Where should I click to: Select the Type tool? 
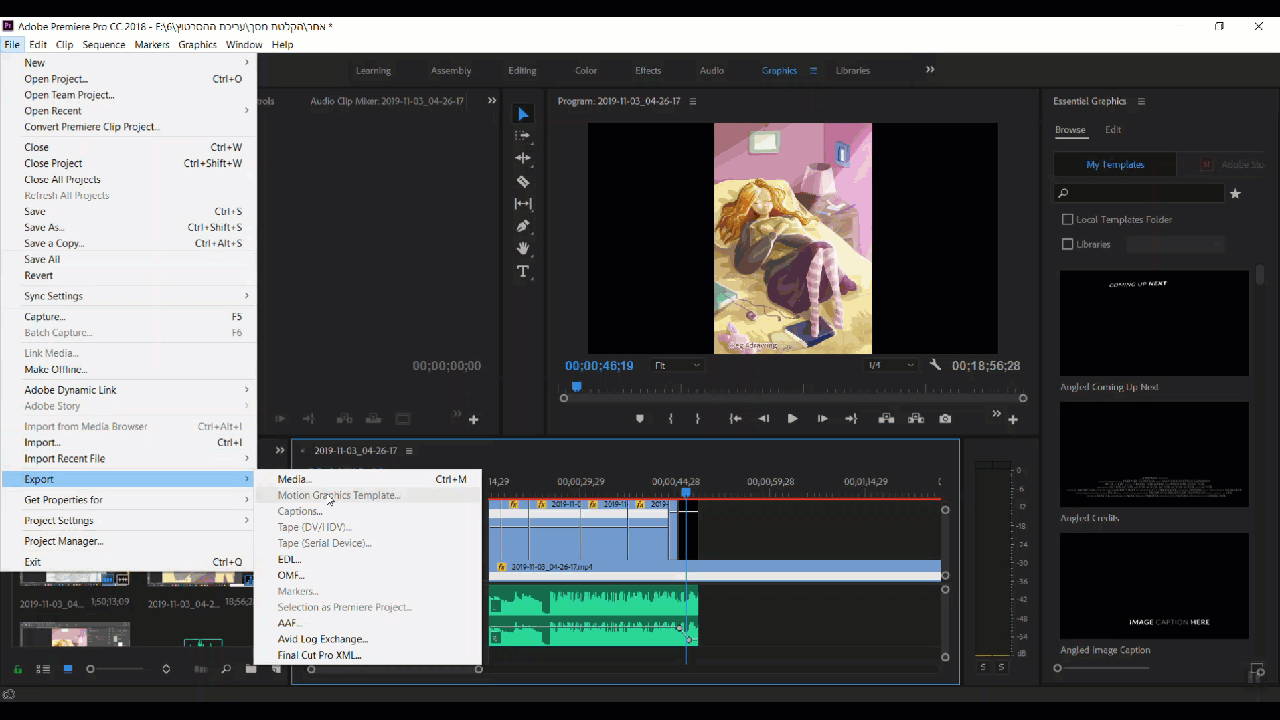click(x=523, y=271)
